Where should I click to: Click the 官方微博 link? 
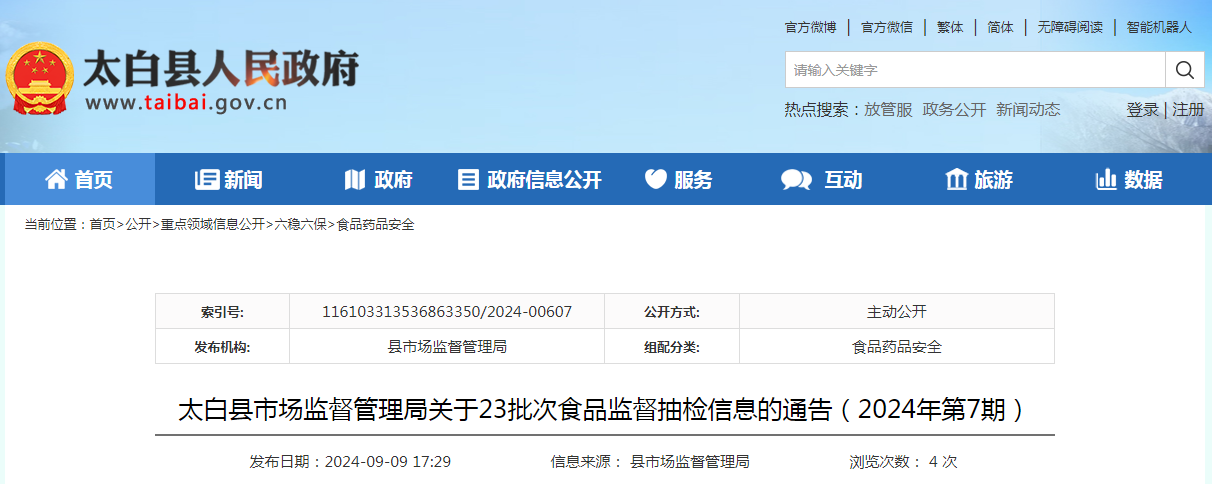[810, 27]
